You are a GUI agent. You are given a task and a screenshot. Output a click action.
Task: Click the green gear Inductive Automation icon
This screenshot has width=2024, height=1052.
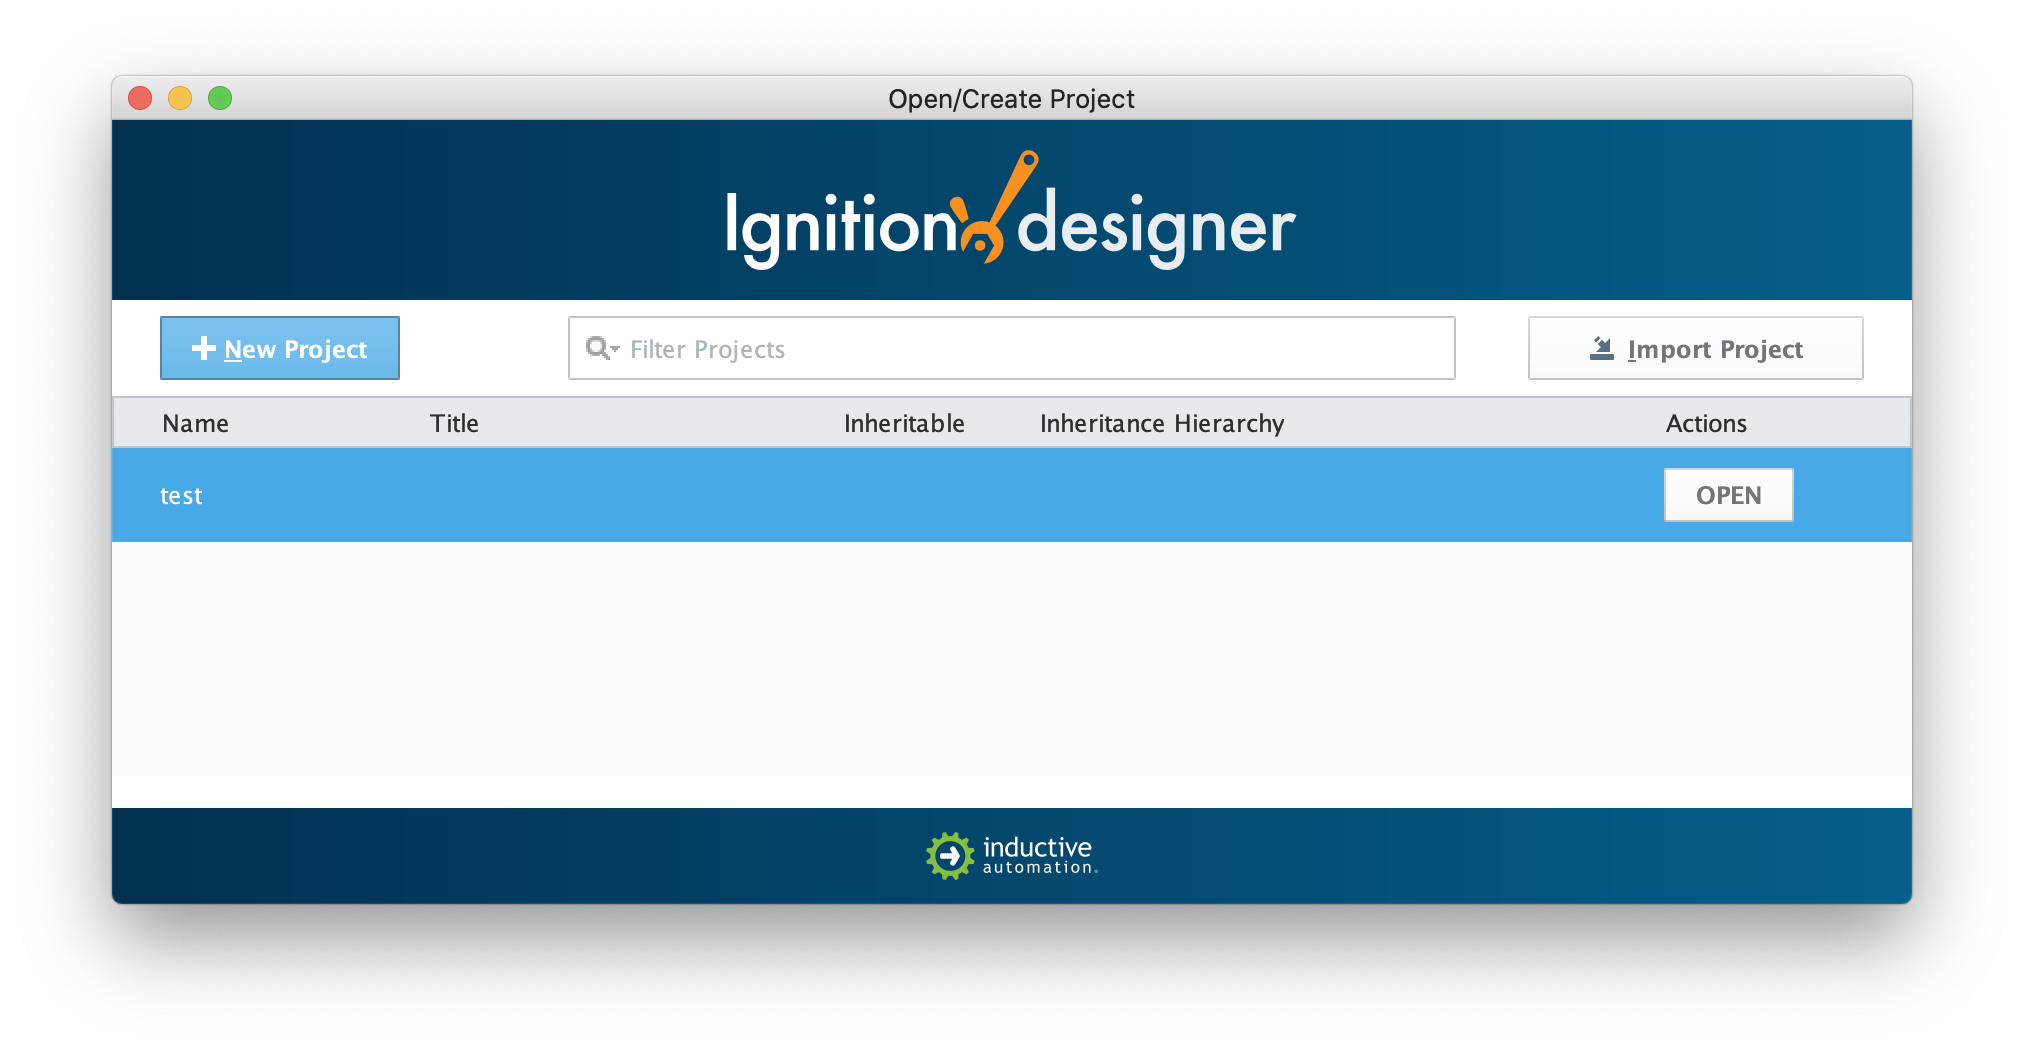[x=949, y=856]
